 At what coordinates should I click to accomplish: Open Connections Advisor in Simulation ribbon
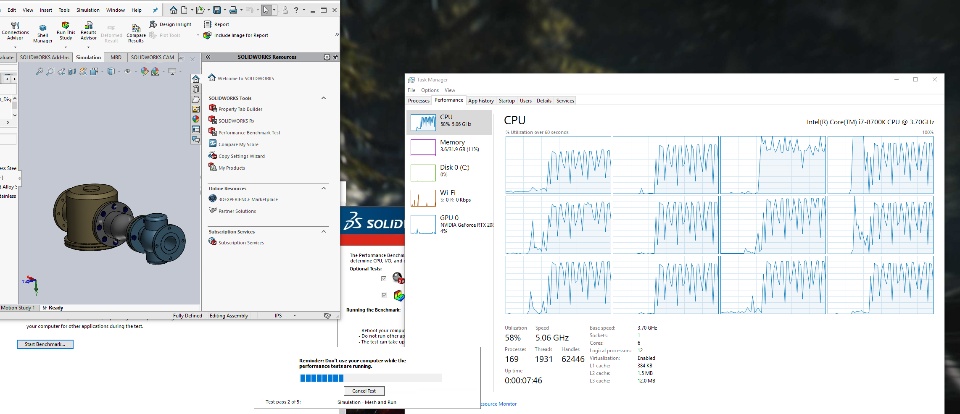pos(15,29)
